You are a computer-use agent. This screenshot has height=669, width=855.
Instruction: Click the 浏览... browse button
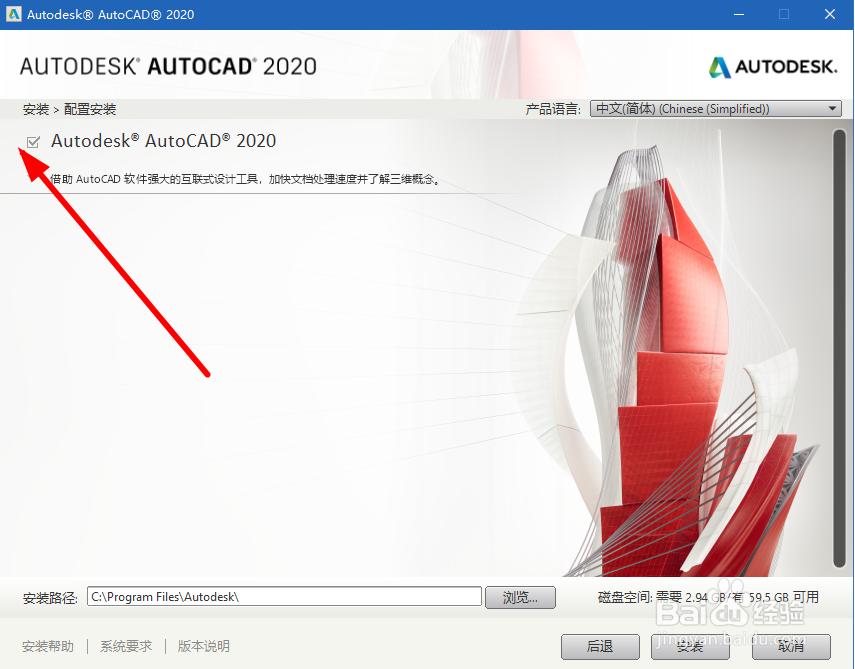coord(520,597)
